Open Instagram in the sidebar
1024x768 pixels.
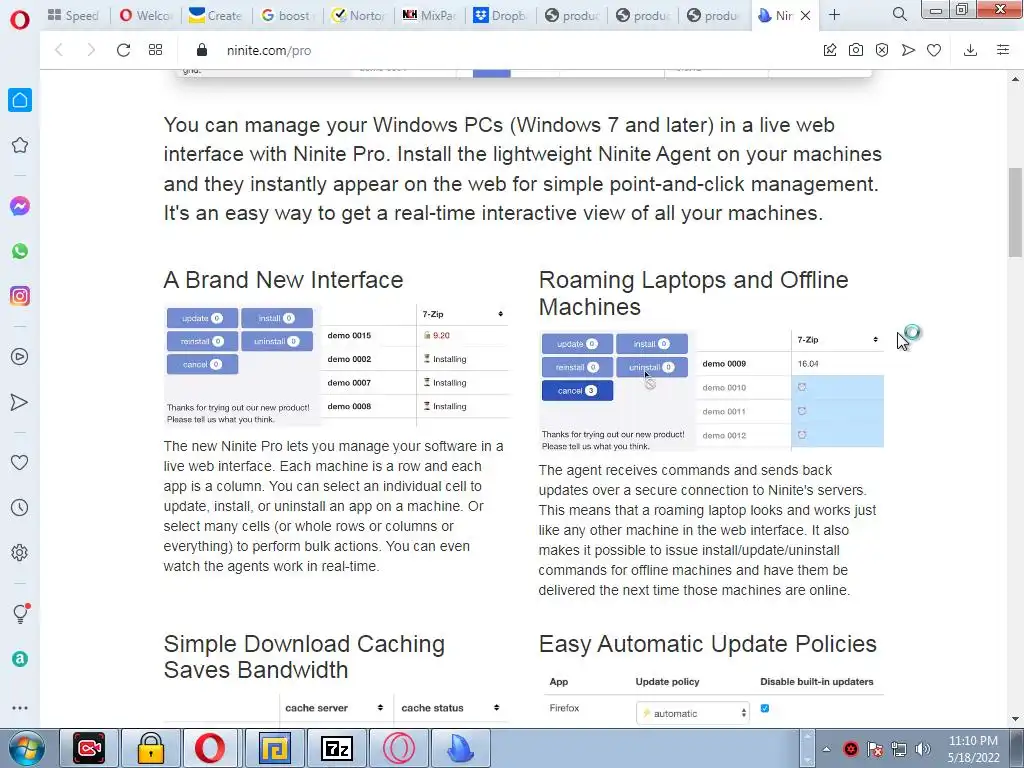20,296
